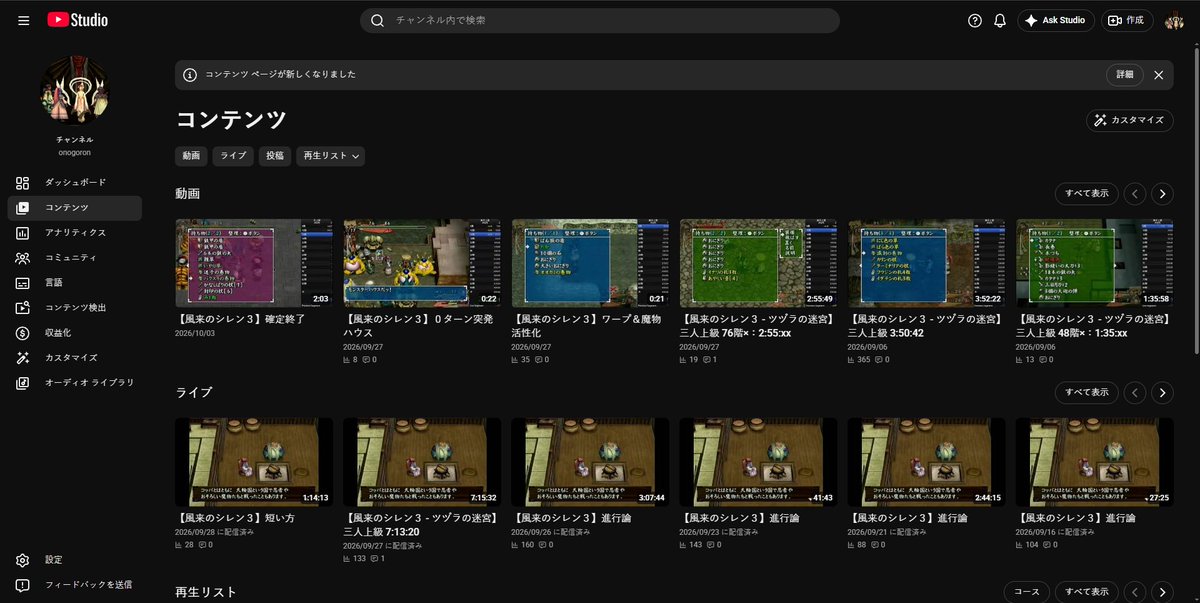Click the date text 2026/10/03
This screenshot has height=603, width=1200.
click(x=193, y=333)
